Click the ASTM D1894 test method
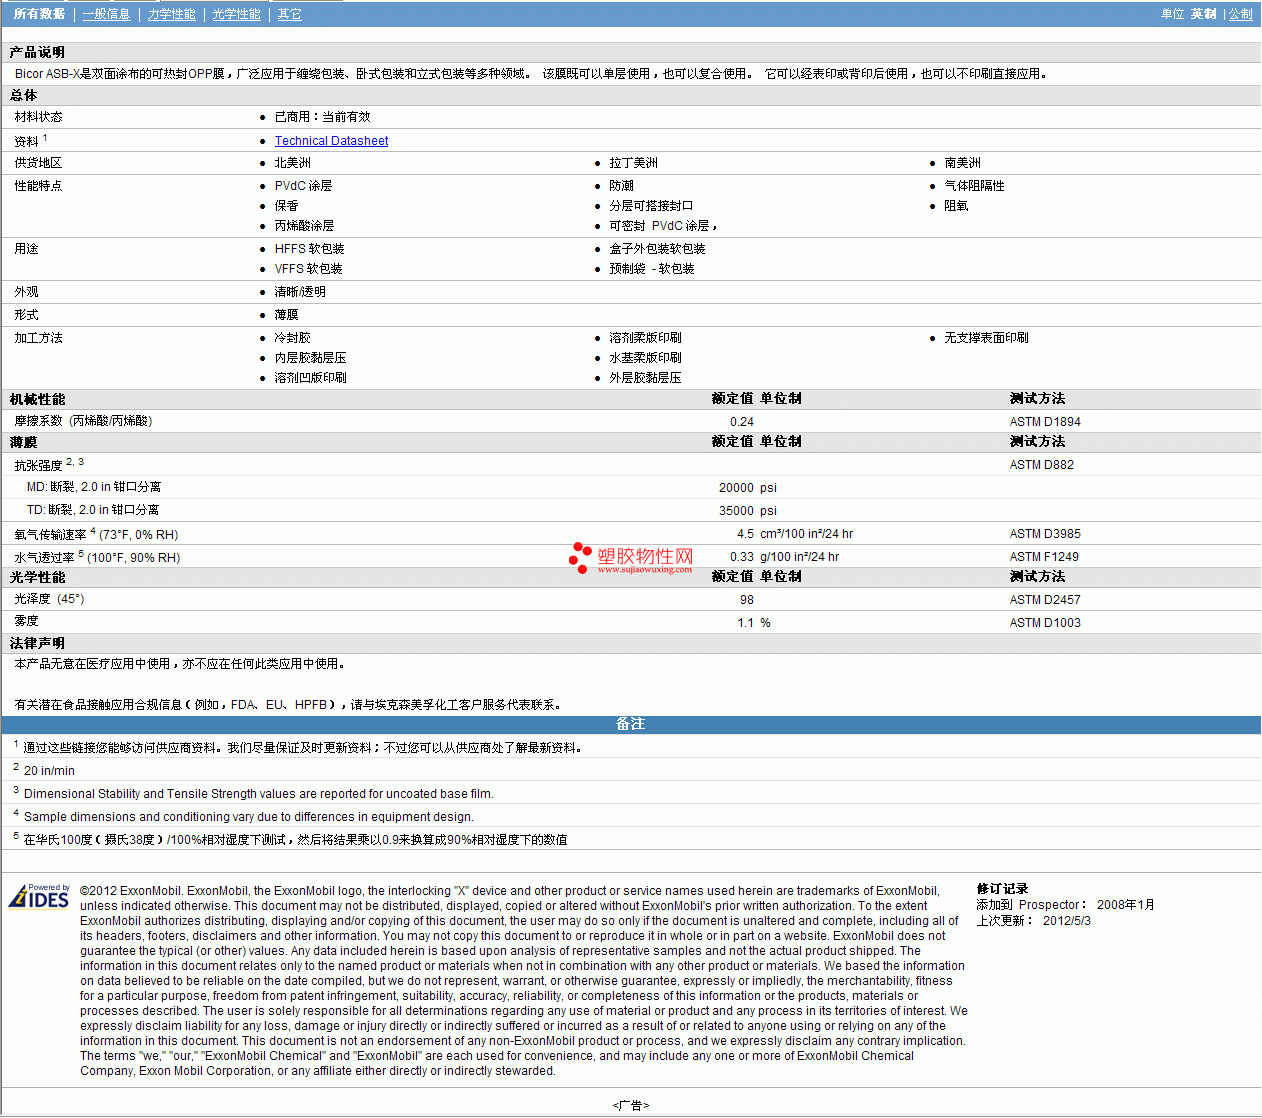 point(1045,422)
